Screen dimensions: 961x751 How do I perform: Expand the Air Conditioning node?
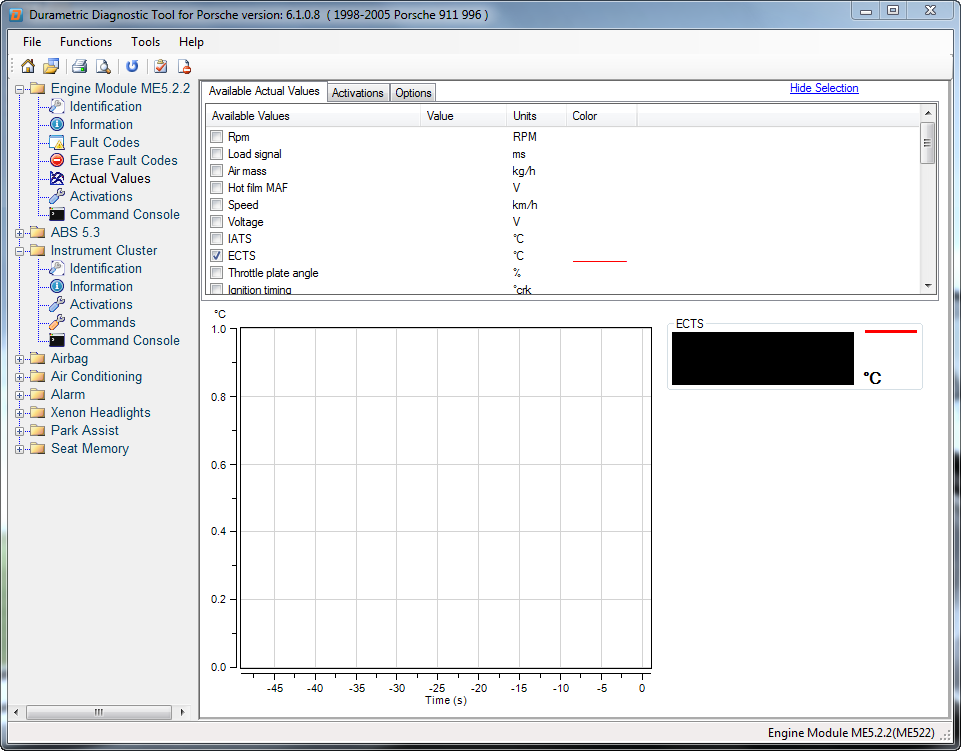(x=20, y=377)
